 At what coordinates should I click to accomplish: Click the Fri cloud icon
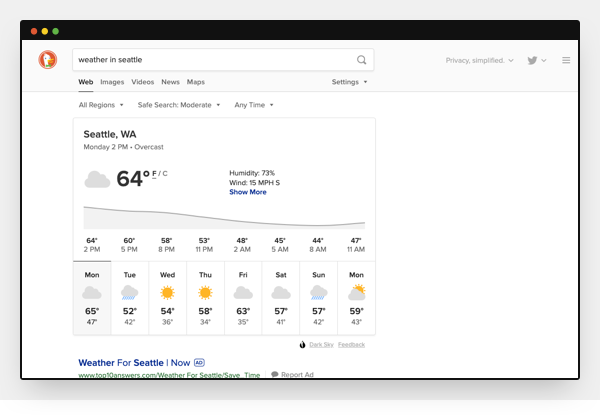click(243, 293)
